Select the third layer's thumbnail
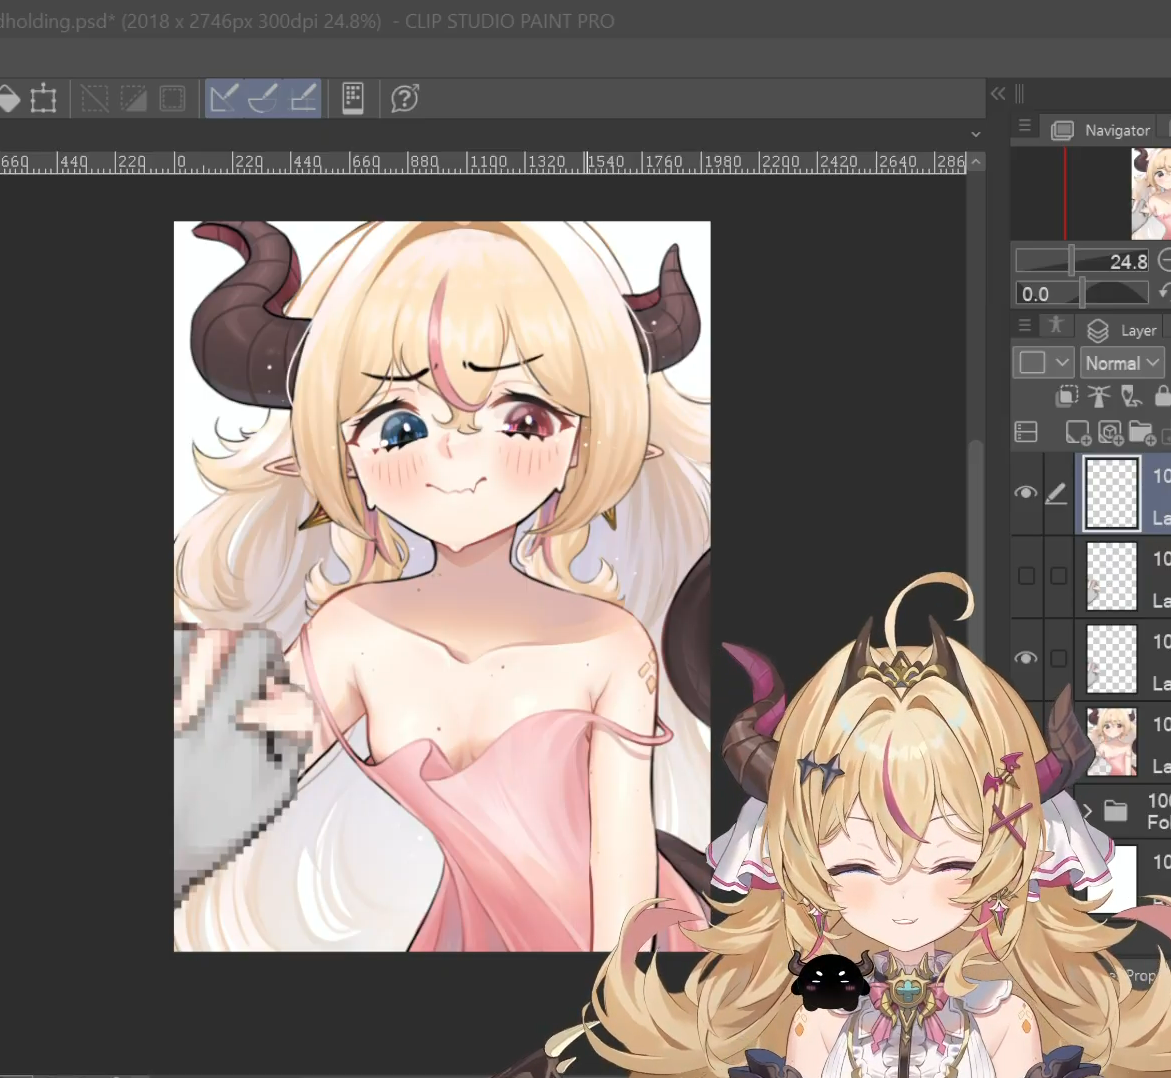1171x1078 pixels. [1111, 659]
